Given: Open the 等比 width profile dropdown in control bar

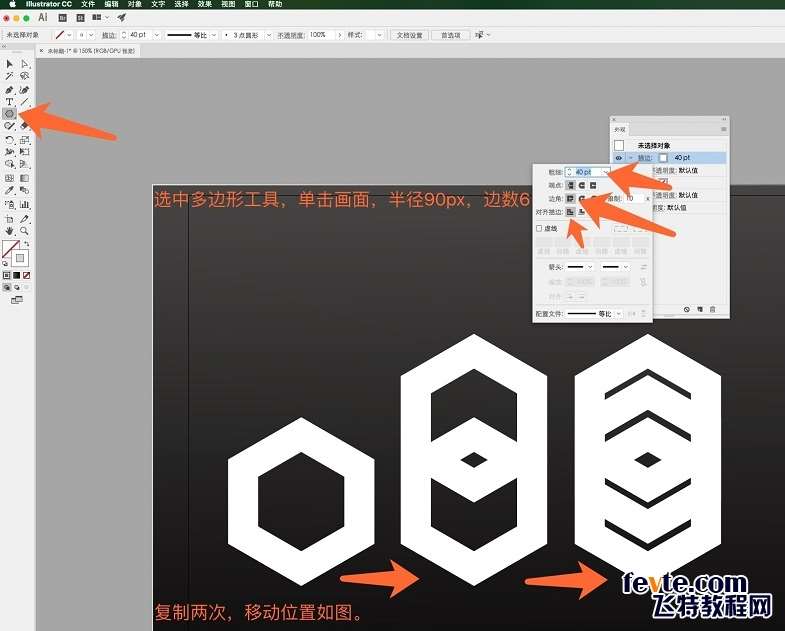Looking at the screenshot, I should 214,35.
